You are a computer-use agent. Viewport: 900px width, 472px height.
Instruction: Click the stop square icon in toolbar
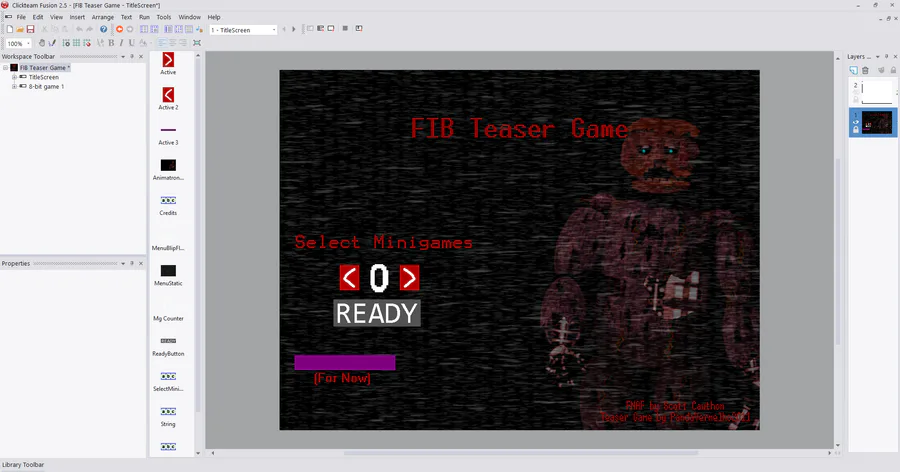pyautogui.click(x=345, y=28)
